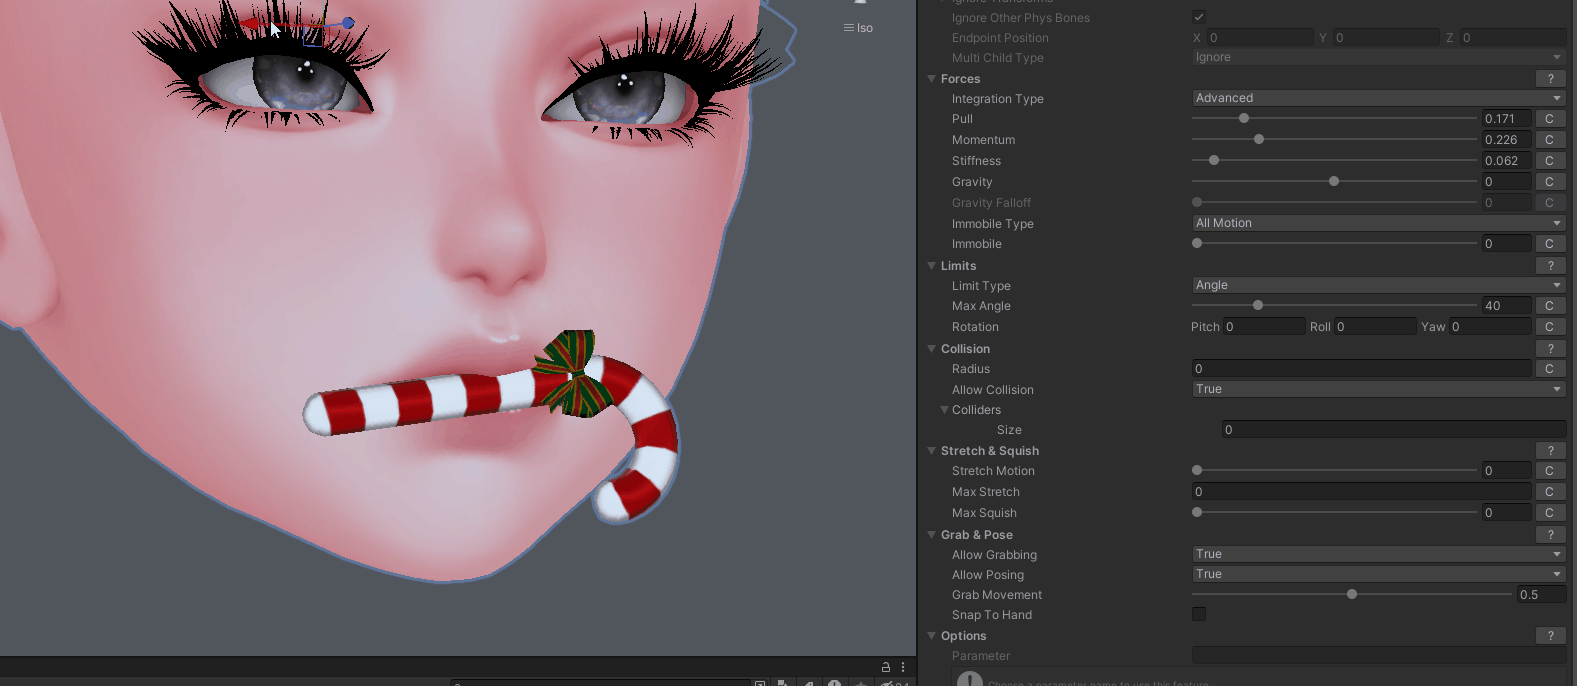1577x686 pixels.
Task: Click the blue Z-axis gizmo handle
Action: [348, 23]
